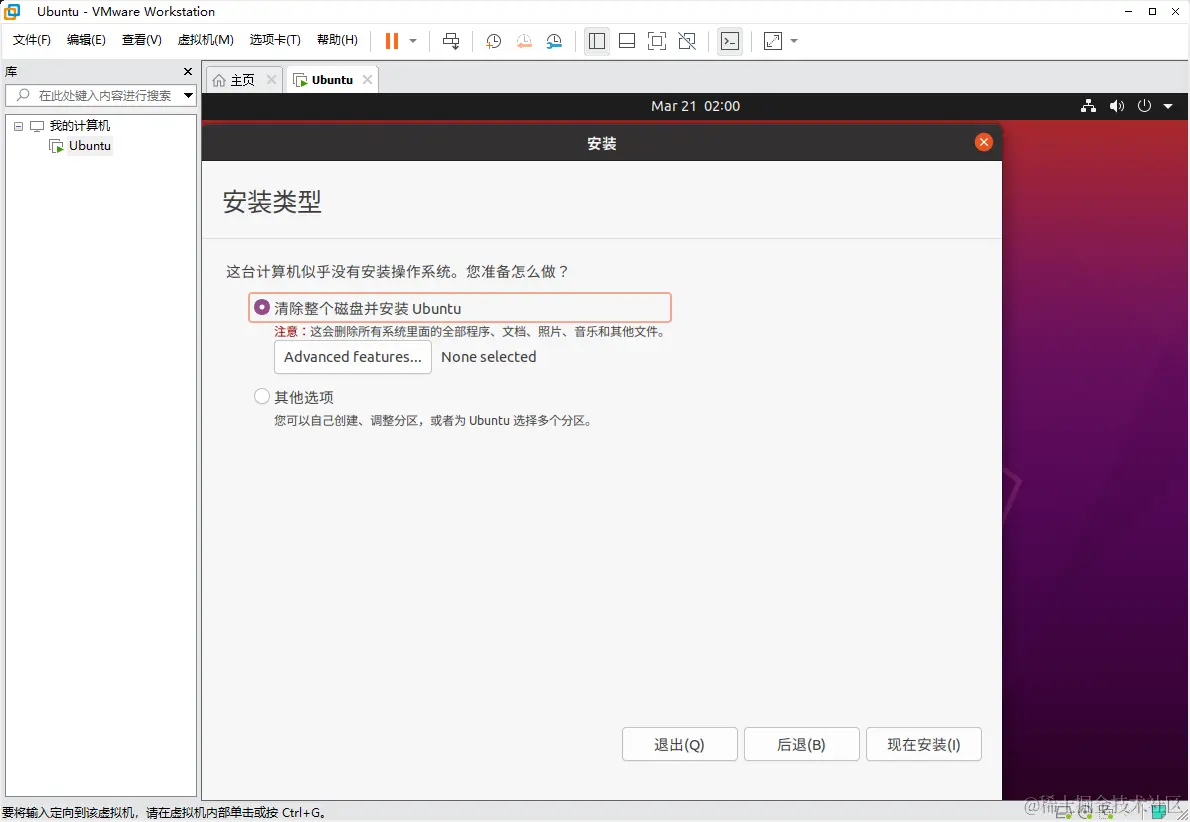Click the 现在安装(I) button

[924, 745]
